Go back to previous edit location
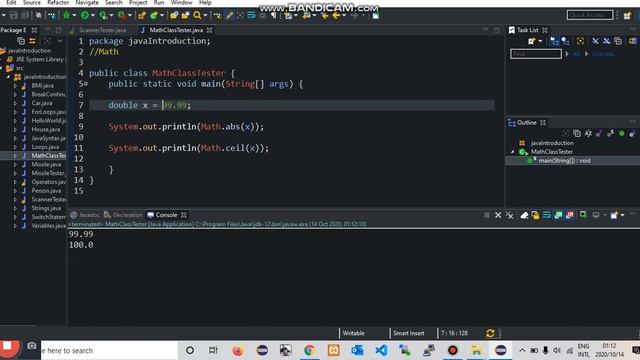Screen dimensions: 640x360 click(325, 16)
